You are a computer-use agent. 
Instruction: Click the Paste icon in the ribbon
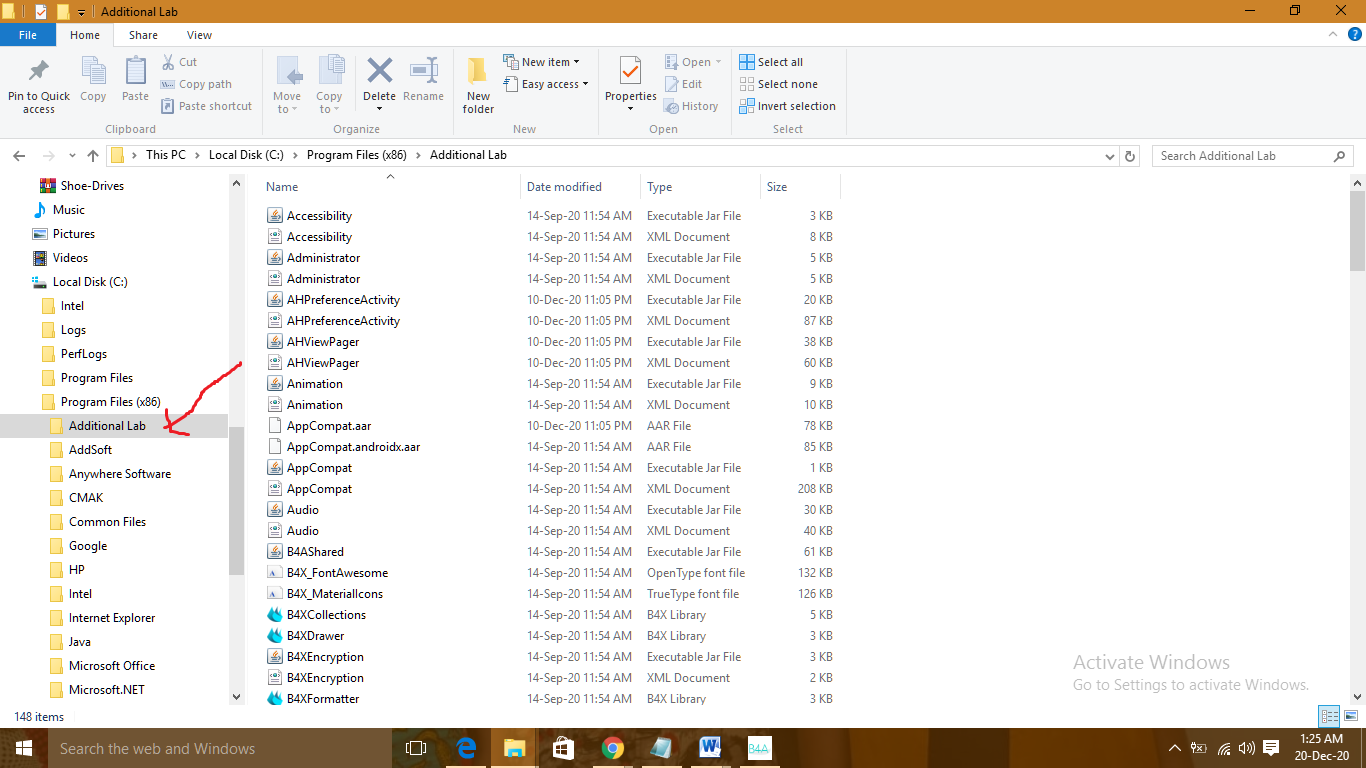pyautogui.click(x=135, y=72)
